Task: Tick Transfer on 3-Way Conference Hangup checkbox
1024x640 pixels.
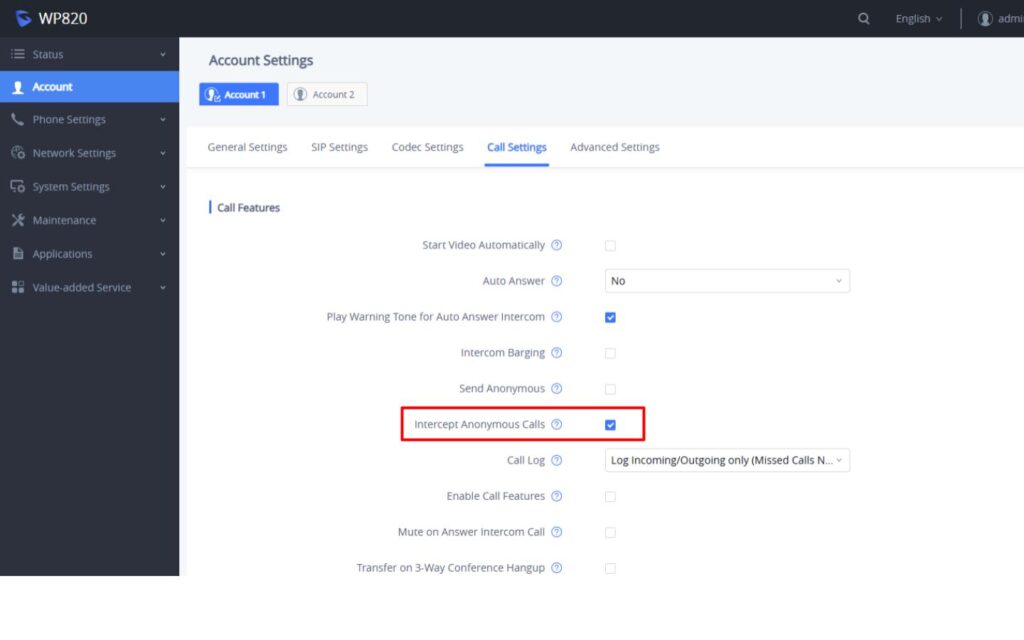Action: coord(610,569)
